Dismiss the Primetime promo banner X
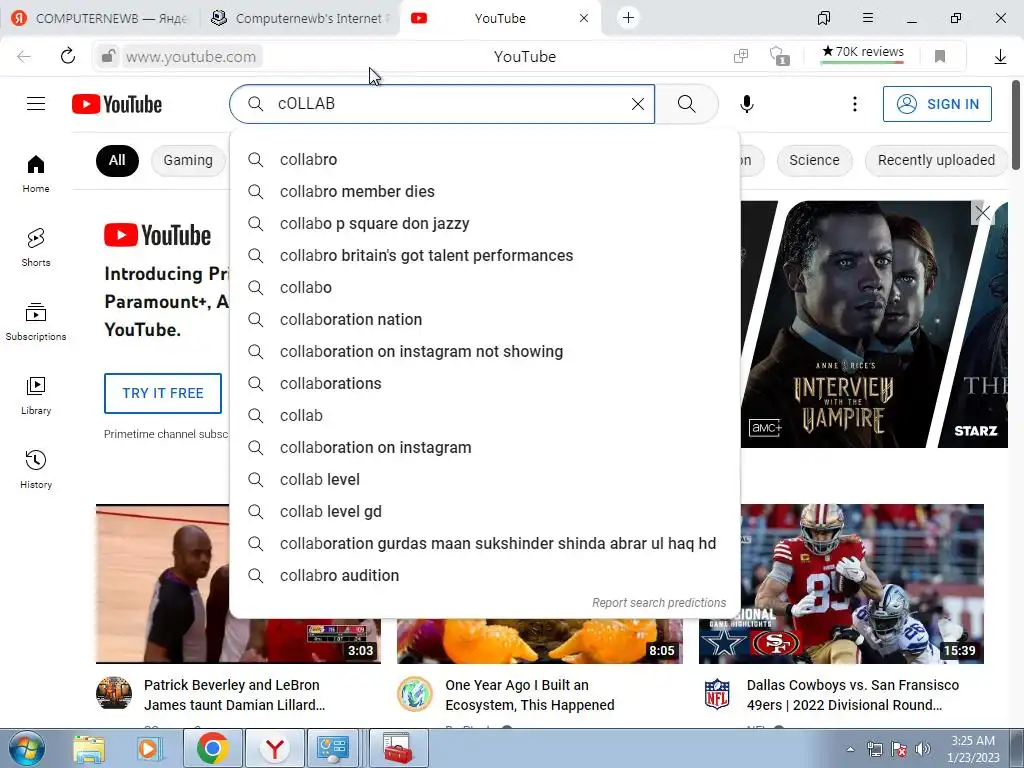This screenshot has width=1024, height=768. click(x=982, y=212)
